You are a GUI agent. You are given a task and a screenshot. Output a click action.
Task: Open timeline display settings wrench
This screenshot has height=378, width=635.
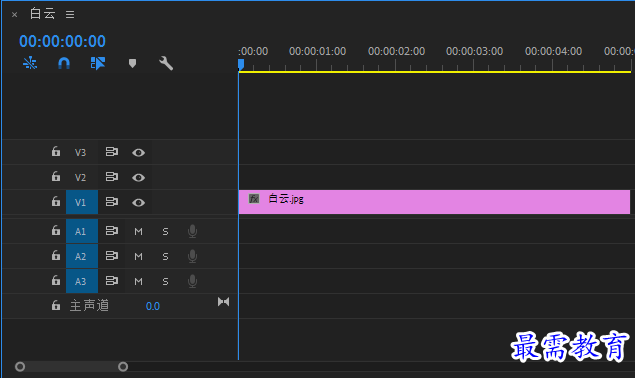pyautogui.click(x=166, y=63)
